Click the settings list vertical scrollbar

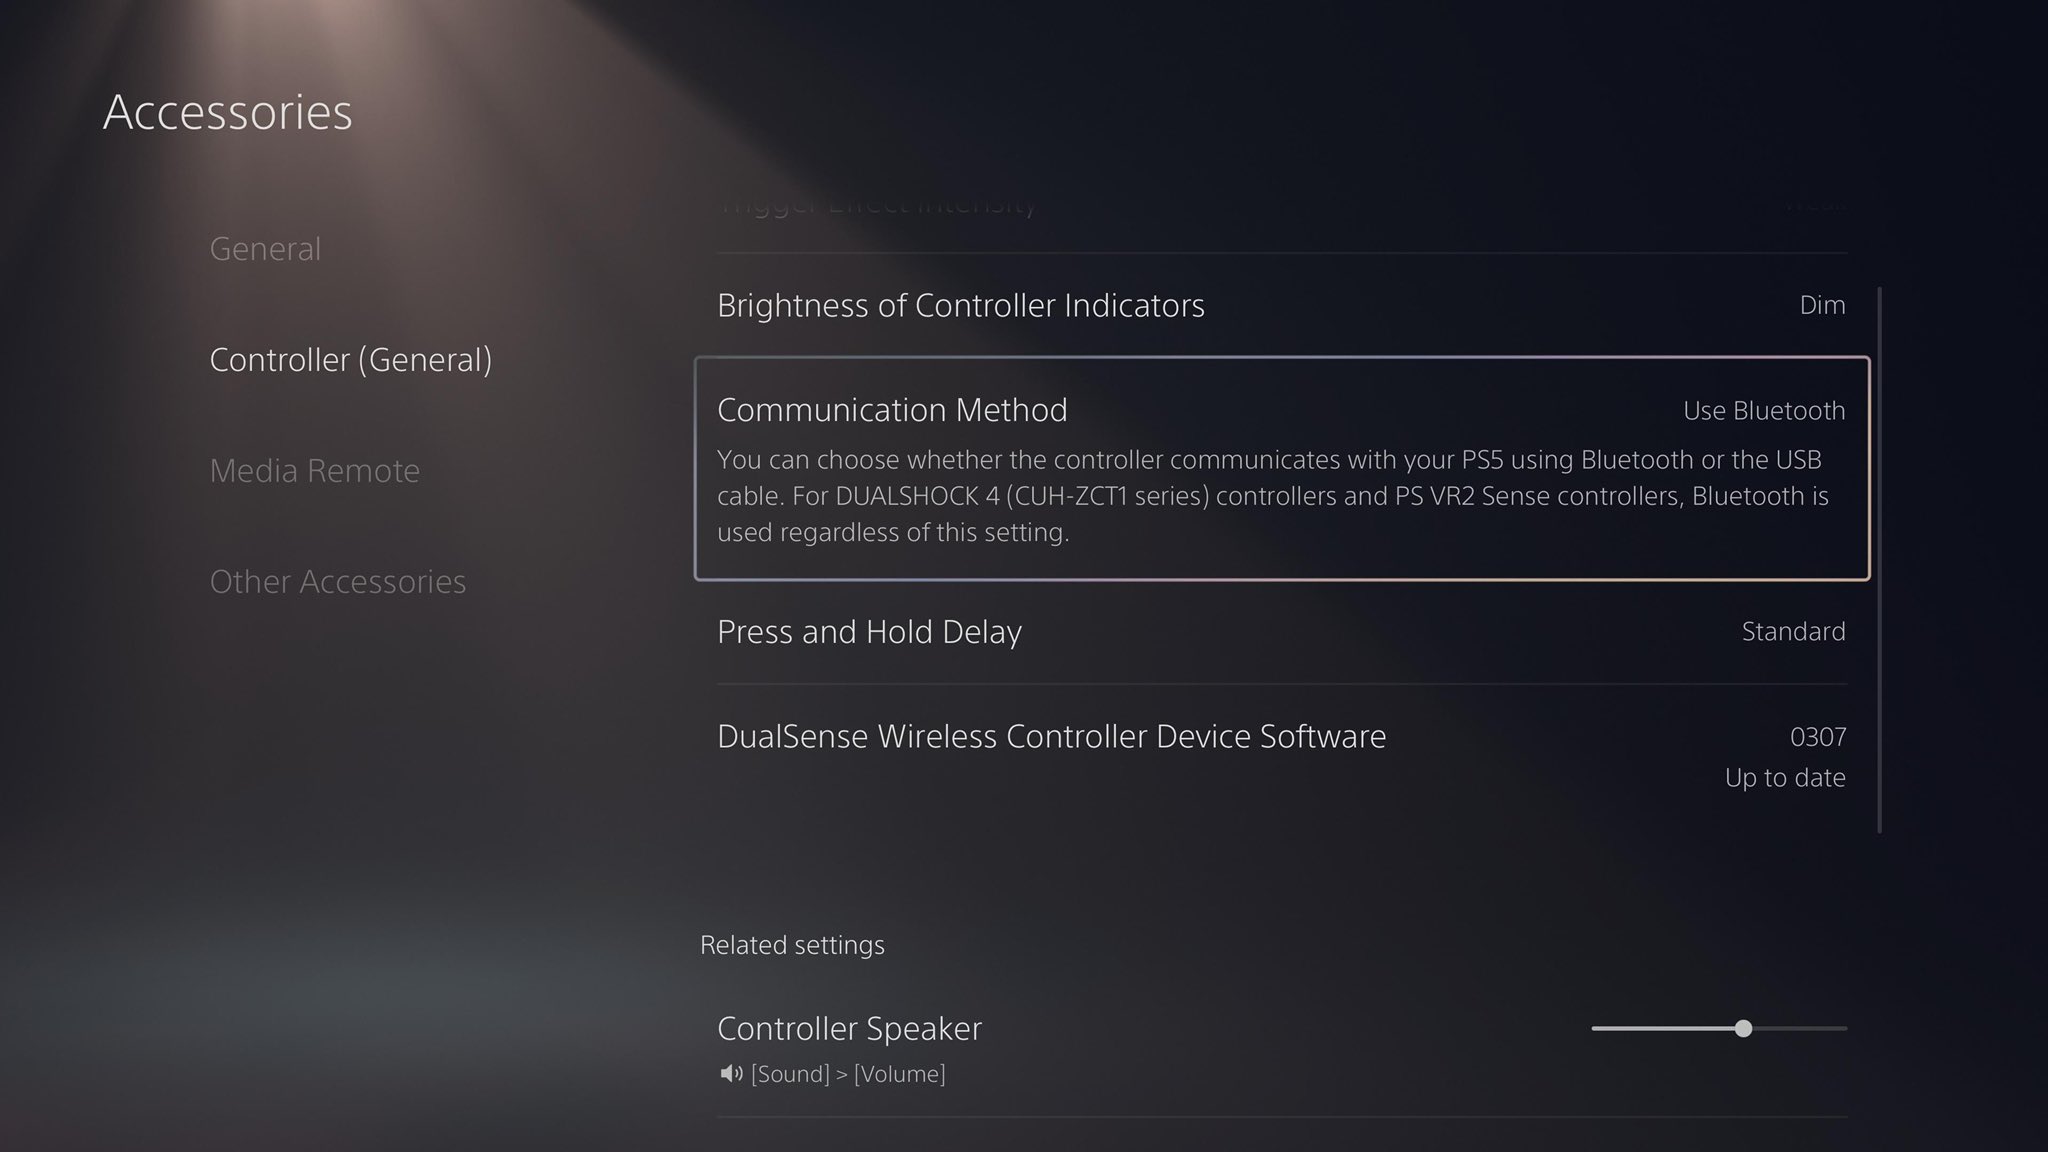(x=1880, y=560)
